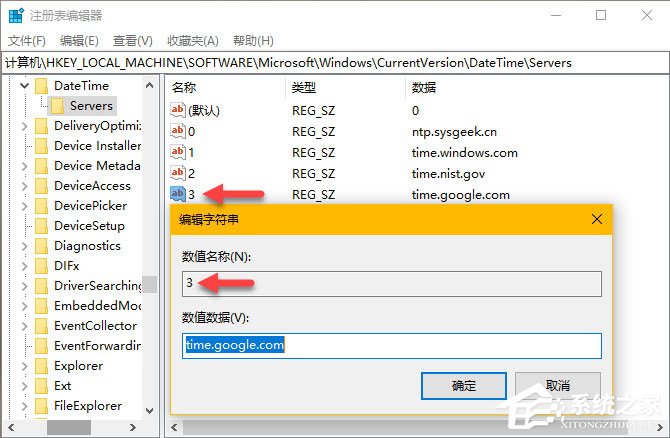670x438 pixels.
Task: Select the EventCollector tree label
Action: tap(95, 326)
